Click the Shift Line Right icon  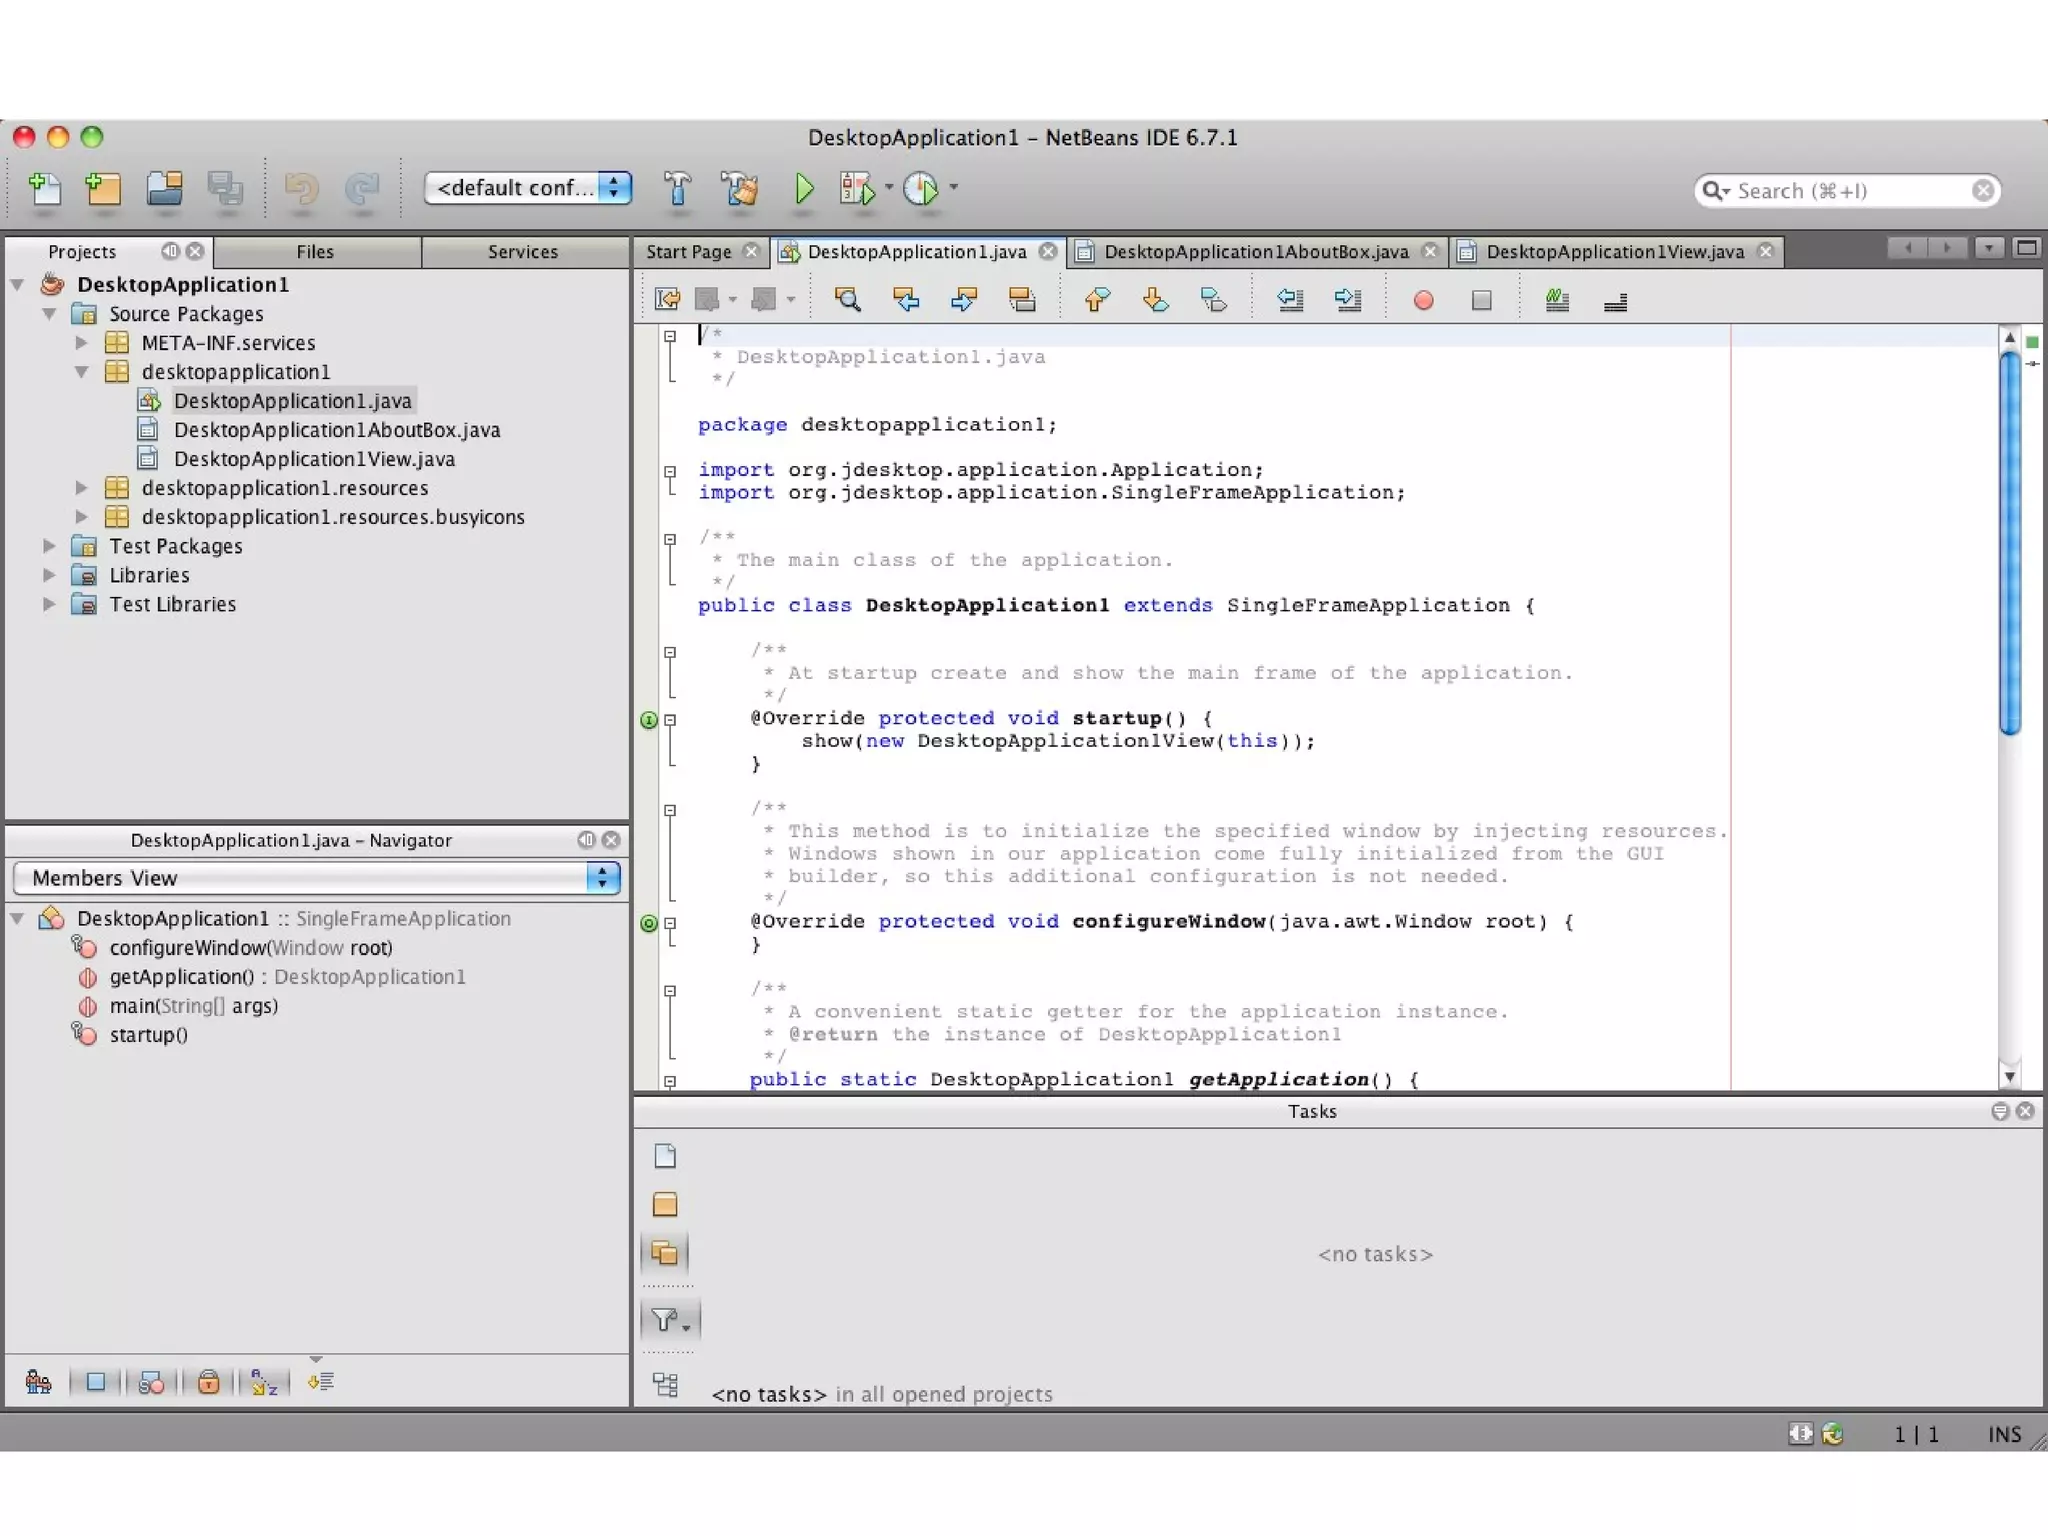1348,300
